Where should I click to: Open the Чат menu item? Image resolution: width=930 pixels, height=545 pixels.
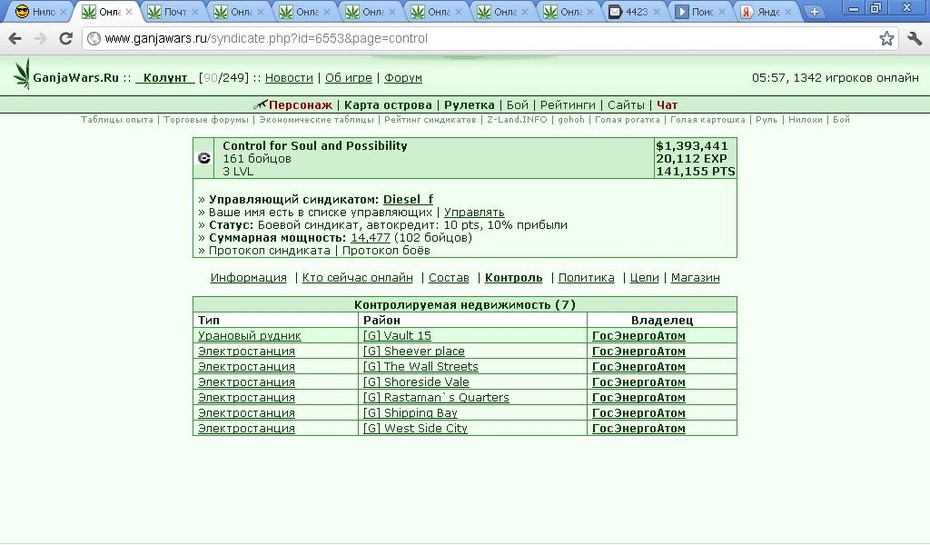pyautogui.click(x=667, y=105)
